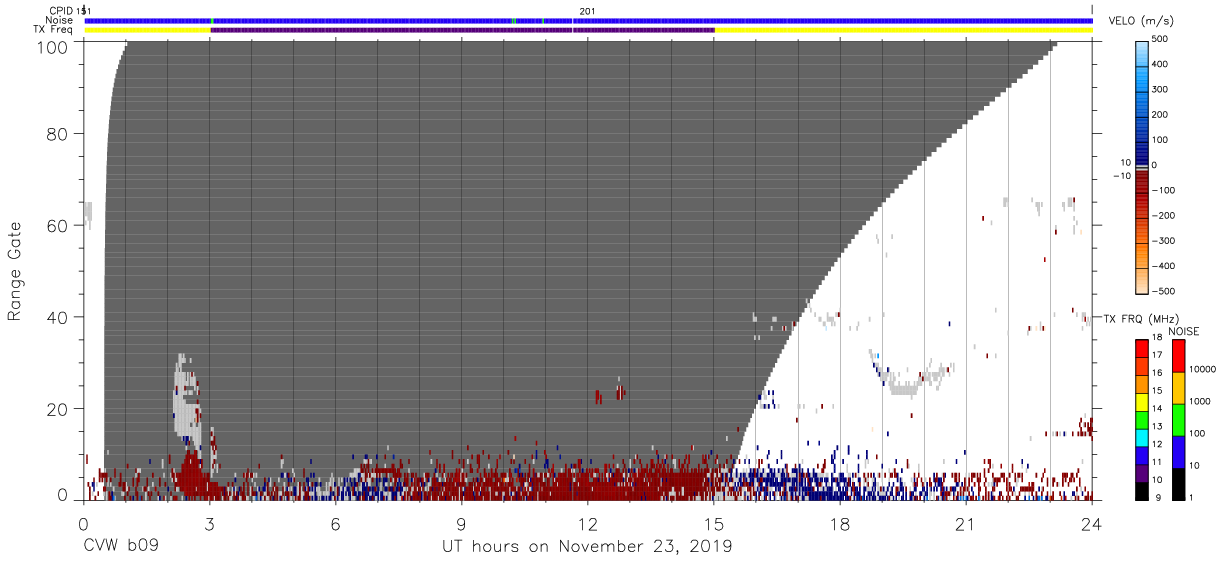Click the hour 12 tick label
The width and height of the screenshot is (1228, 567).
[588, 524]
